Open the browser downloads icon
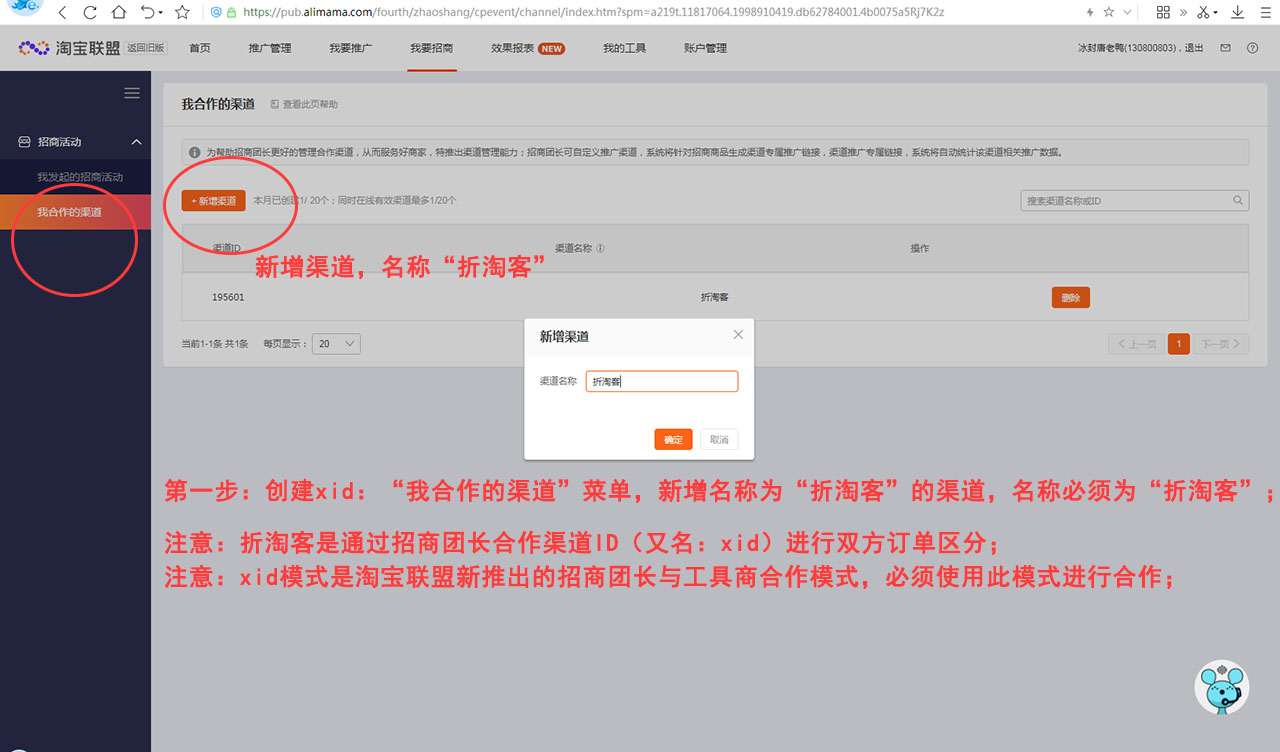 (x=1238, y=12)
